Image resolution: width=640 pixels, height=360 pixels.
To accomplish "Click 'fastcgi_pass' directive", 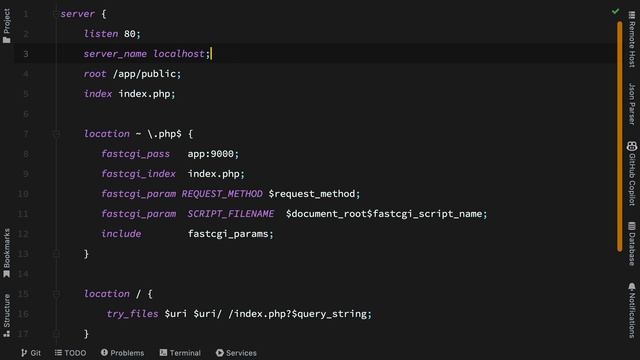I will click(x=136, y=154).
